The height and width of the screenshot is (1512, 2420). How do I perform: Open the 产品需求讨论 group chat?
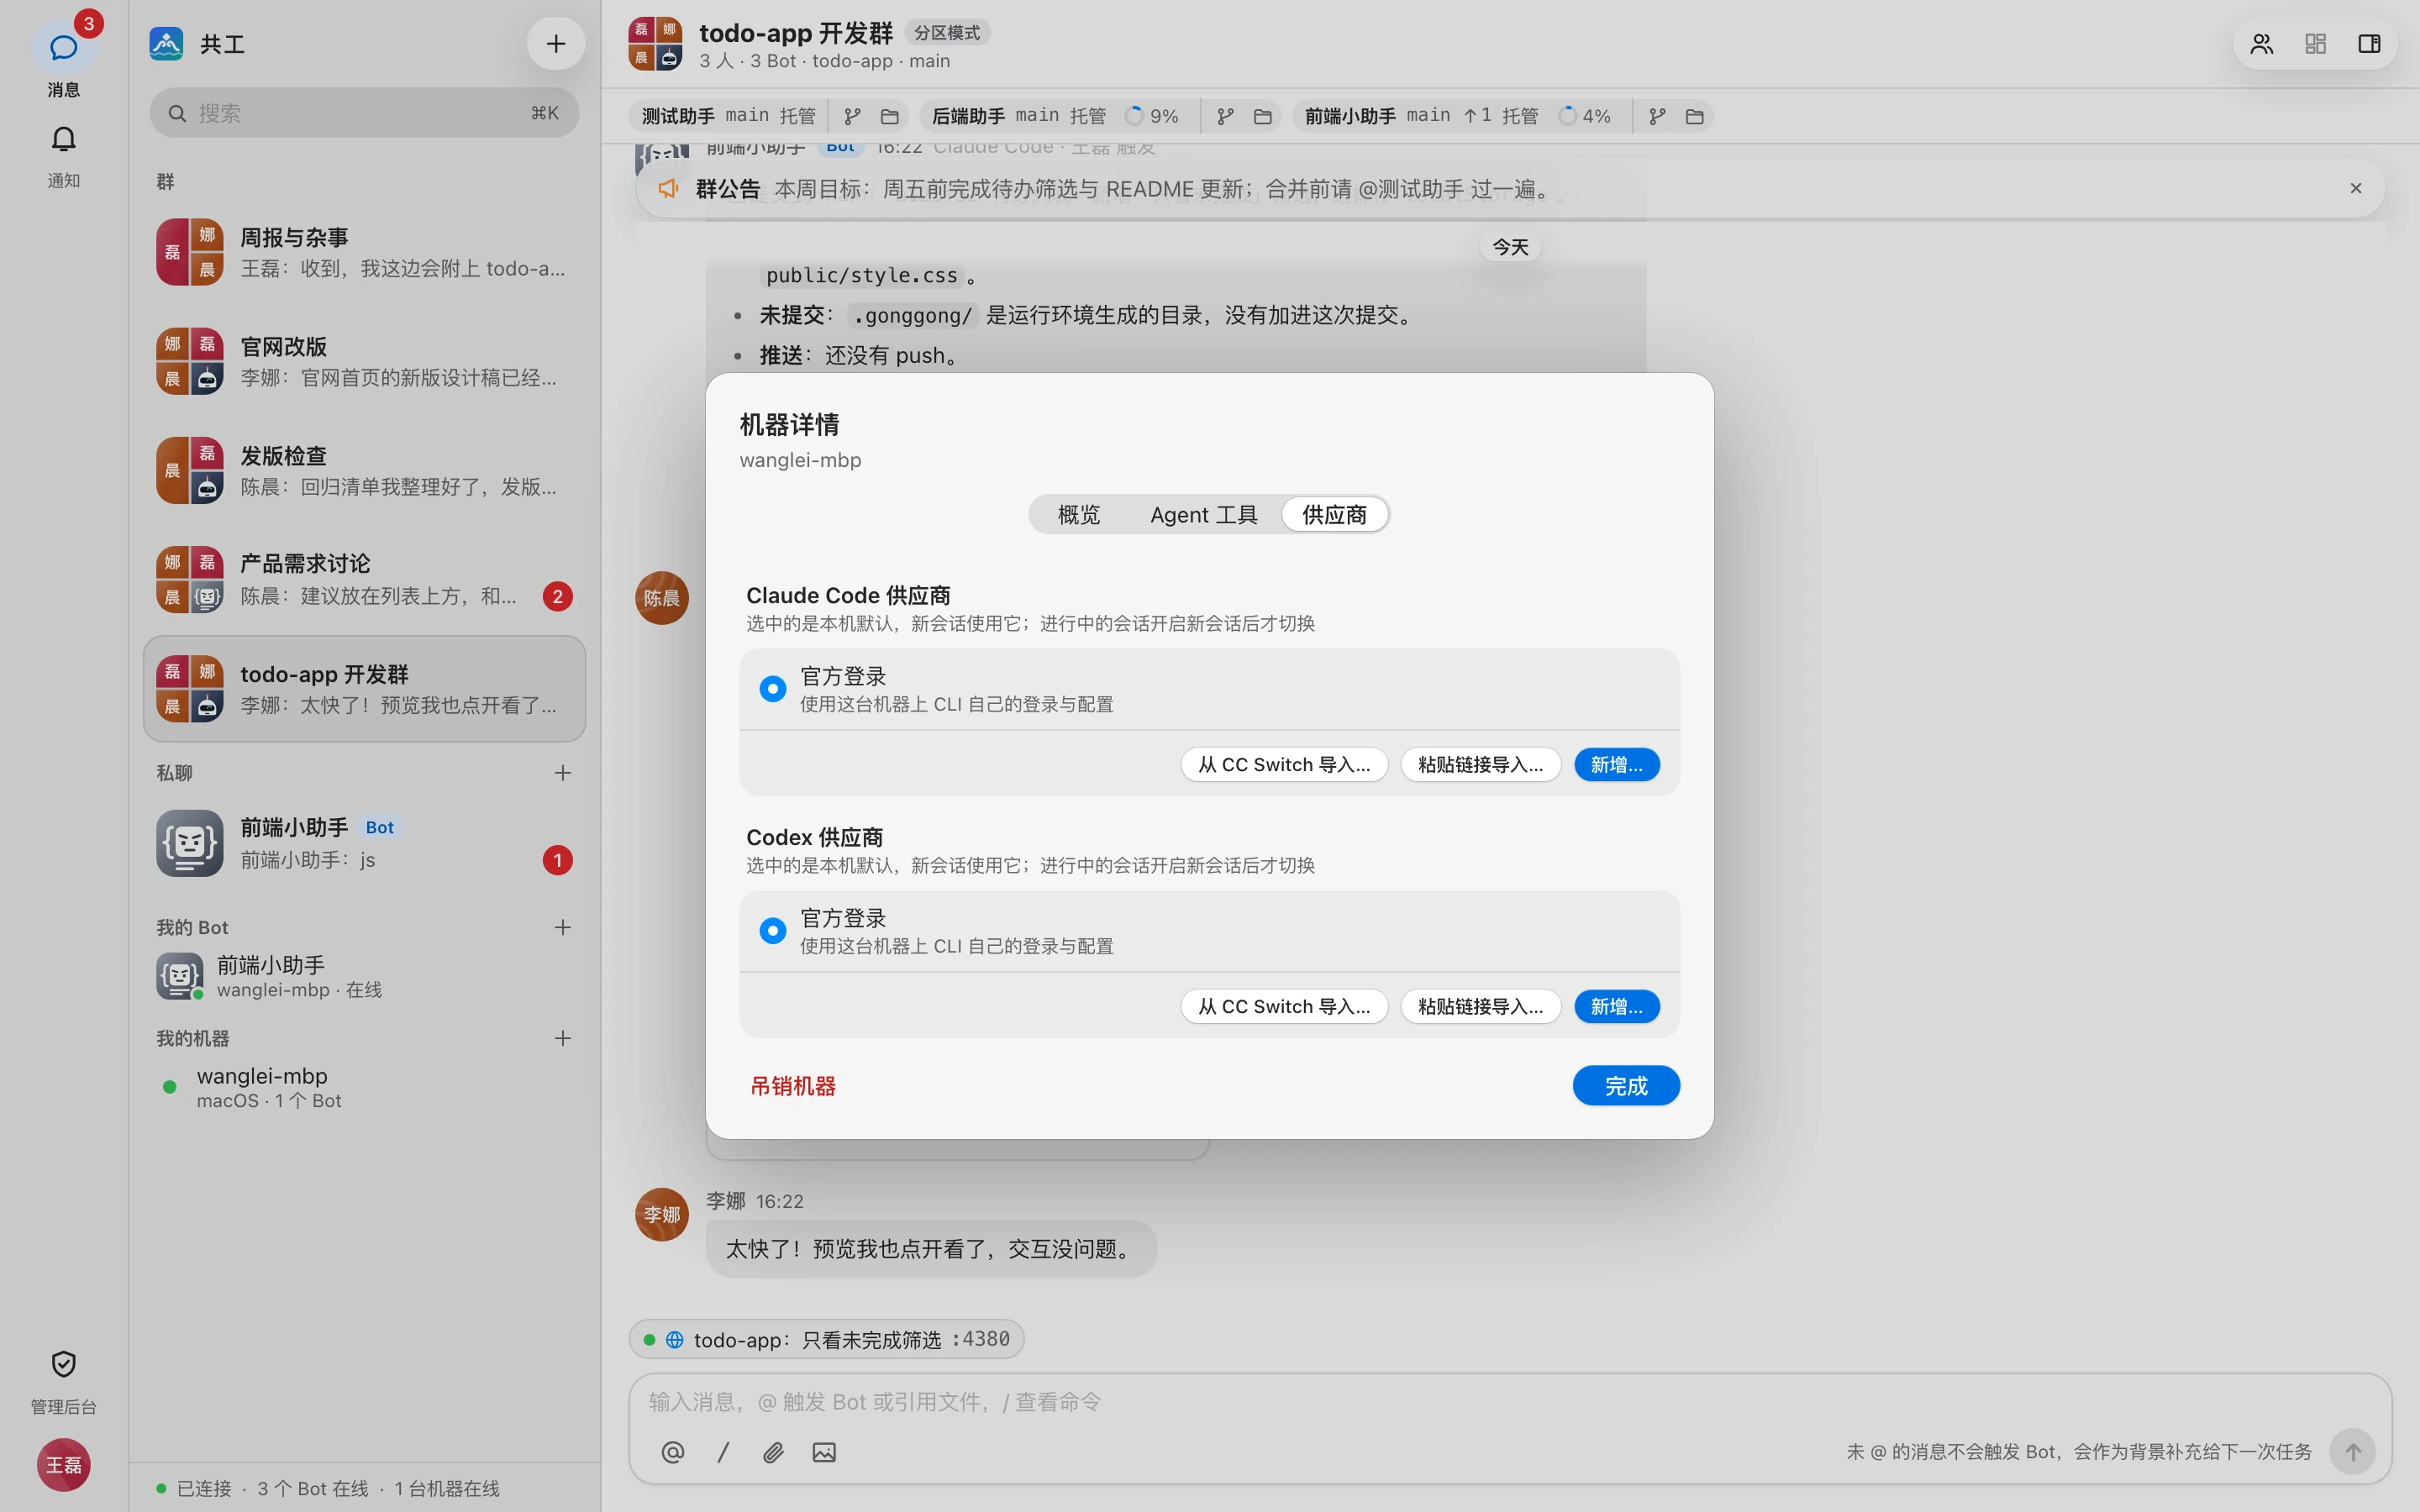[364, 580]
